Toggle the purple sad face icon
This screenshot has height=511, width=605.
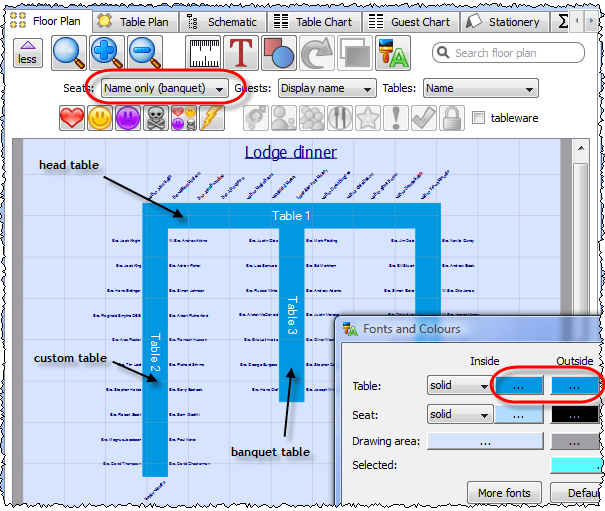point(128,118)
